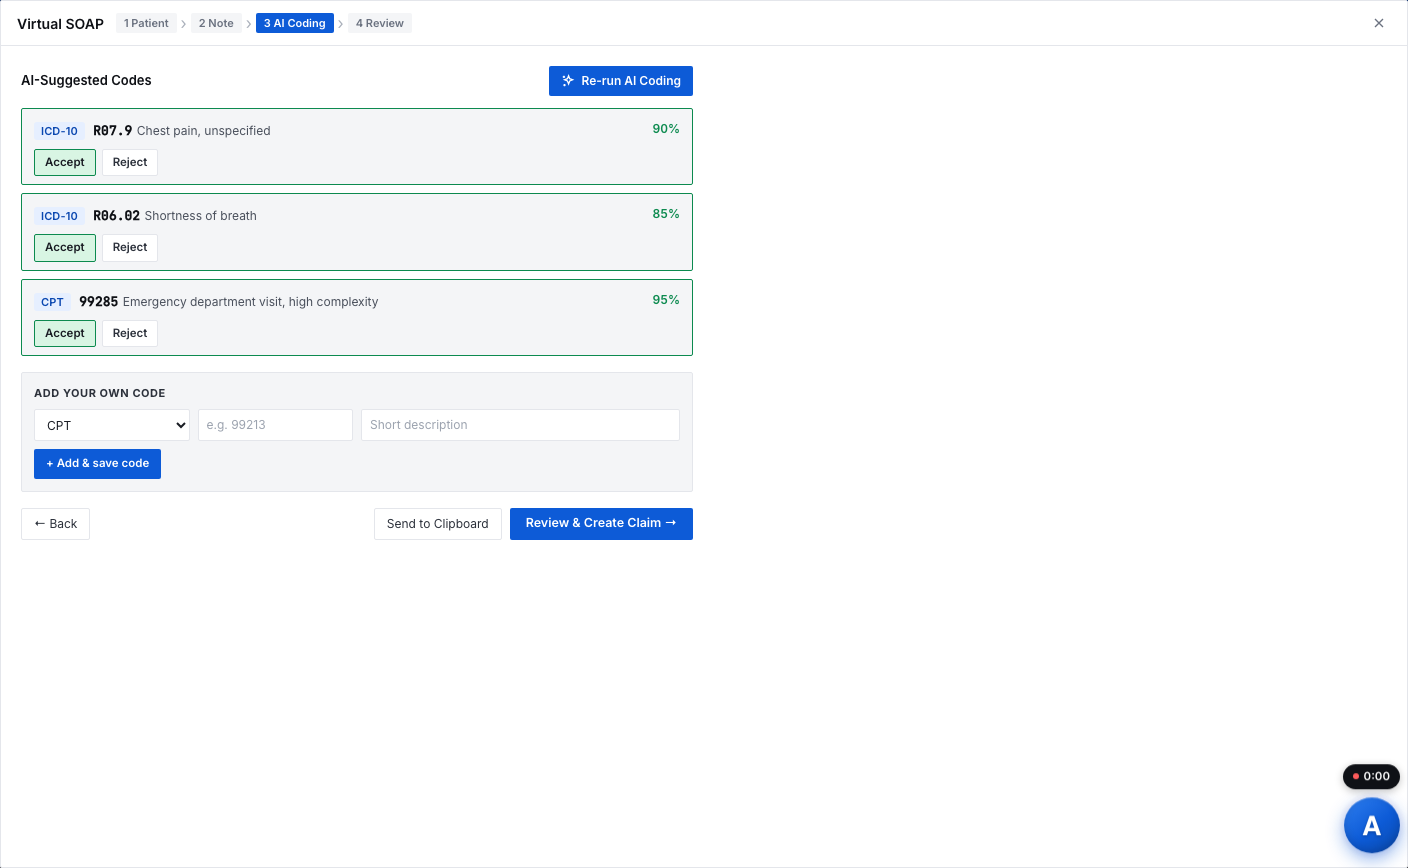Click the 90% confidence value
Screen dimensions: 1408x868
pyautogui.click(x=666, y=129)
